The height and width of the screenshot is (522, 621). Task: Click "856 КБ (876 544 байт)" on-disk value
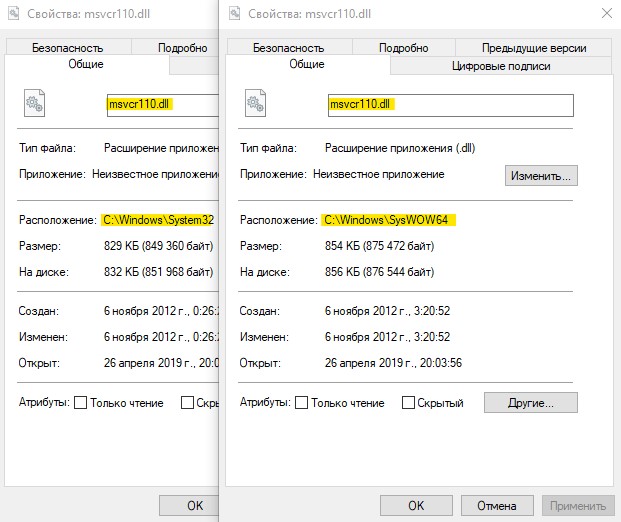coord(379,272)
